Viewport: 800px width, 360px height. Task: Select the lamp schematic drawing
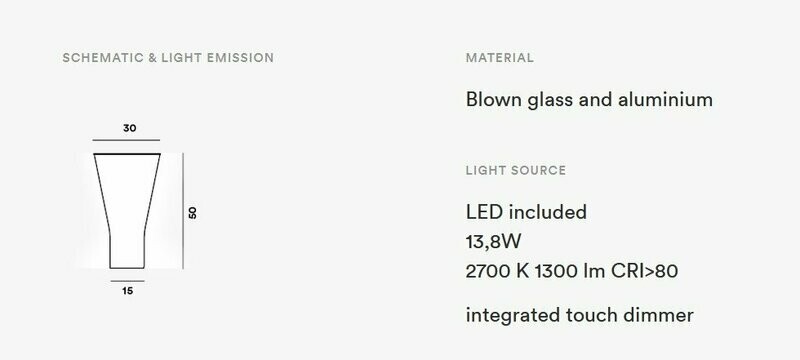pyautogui.click(x=127, y=211)
